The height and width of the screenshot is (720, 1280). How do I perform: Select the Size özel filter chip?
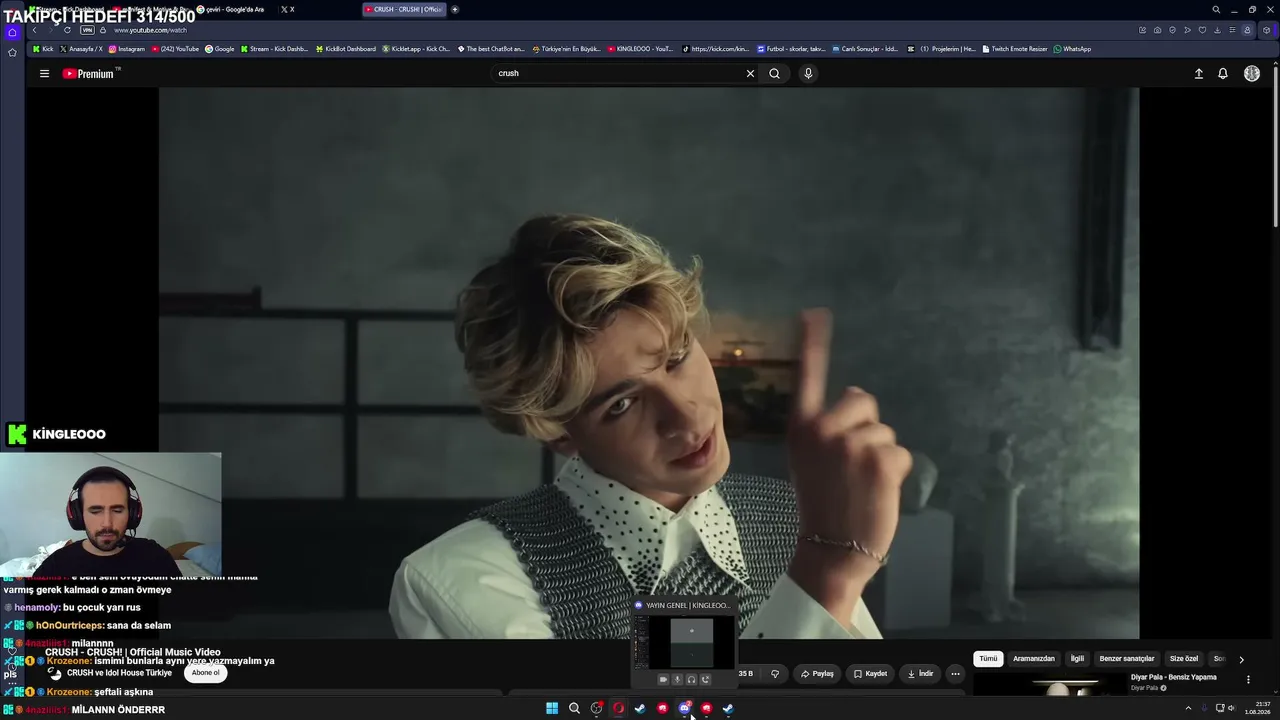1184,659
